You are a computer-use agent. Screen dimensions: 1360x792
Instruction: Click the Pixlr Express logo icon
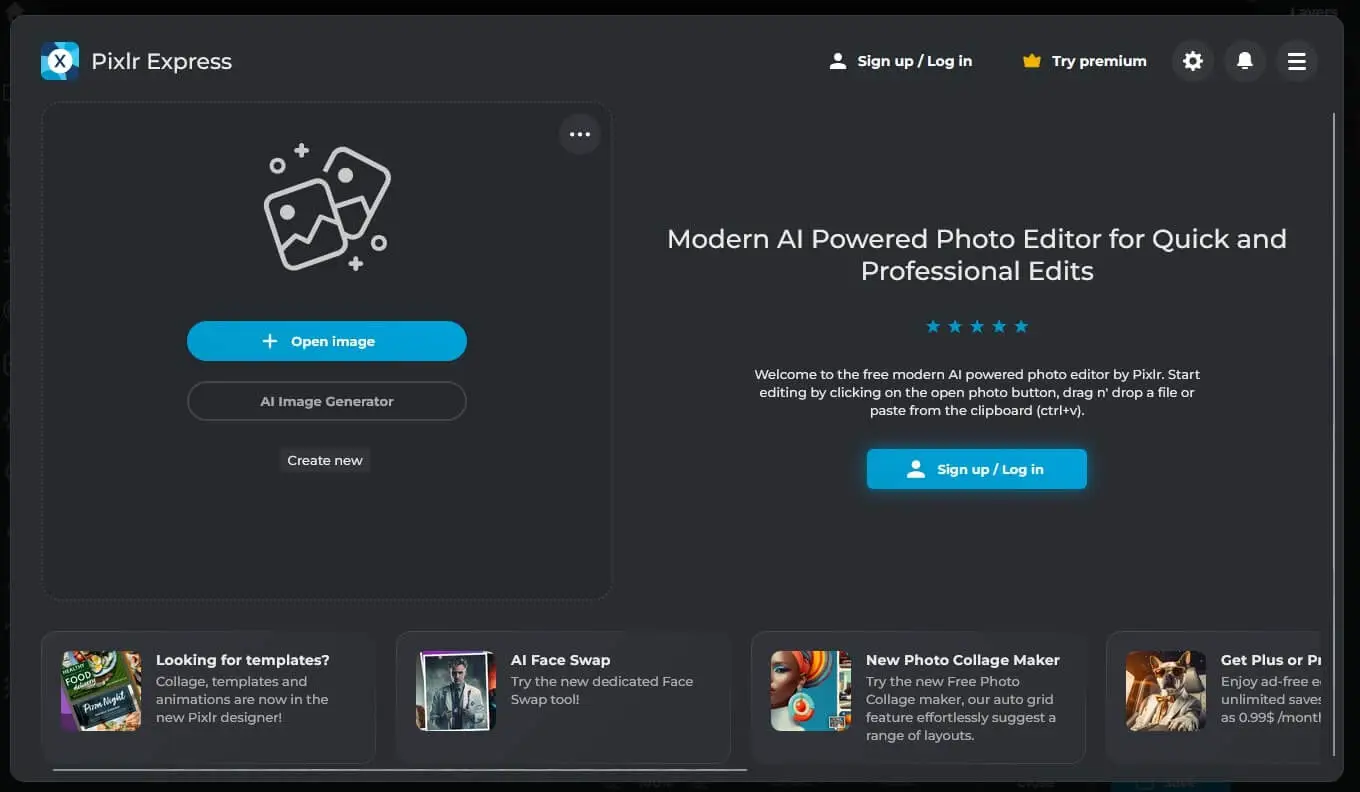click(60, 61)
